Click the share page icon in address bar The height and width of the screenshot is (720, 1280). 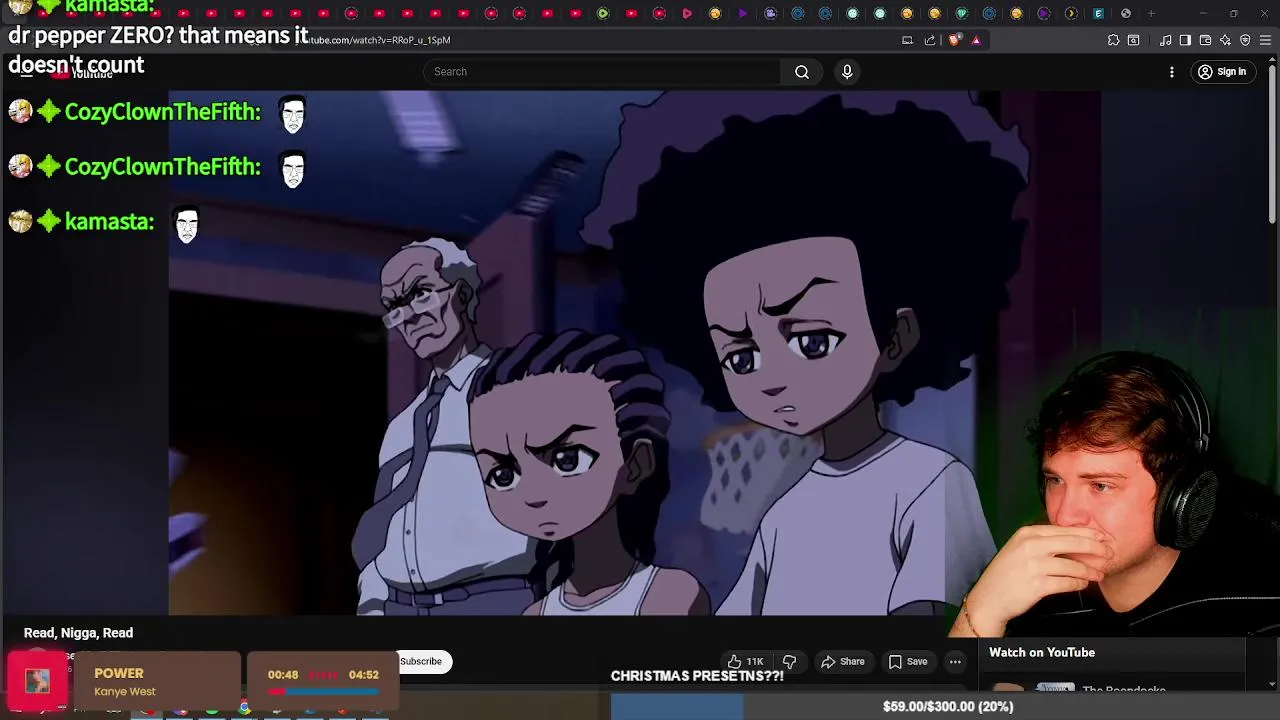point(930,40)
